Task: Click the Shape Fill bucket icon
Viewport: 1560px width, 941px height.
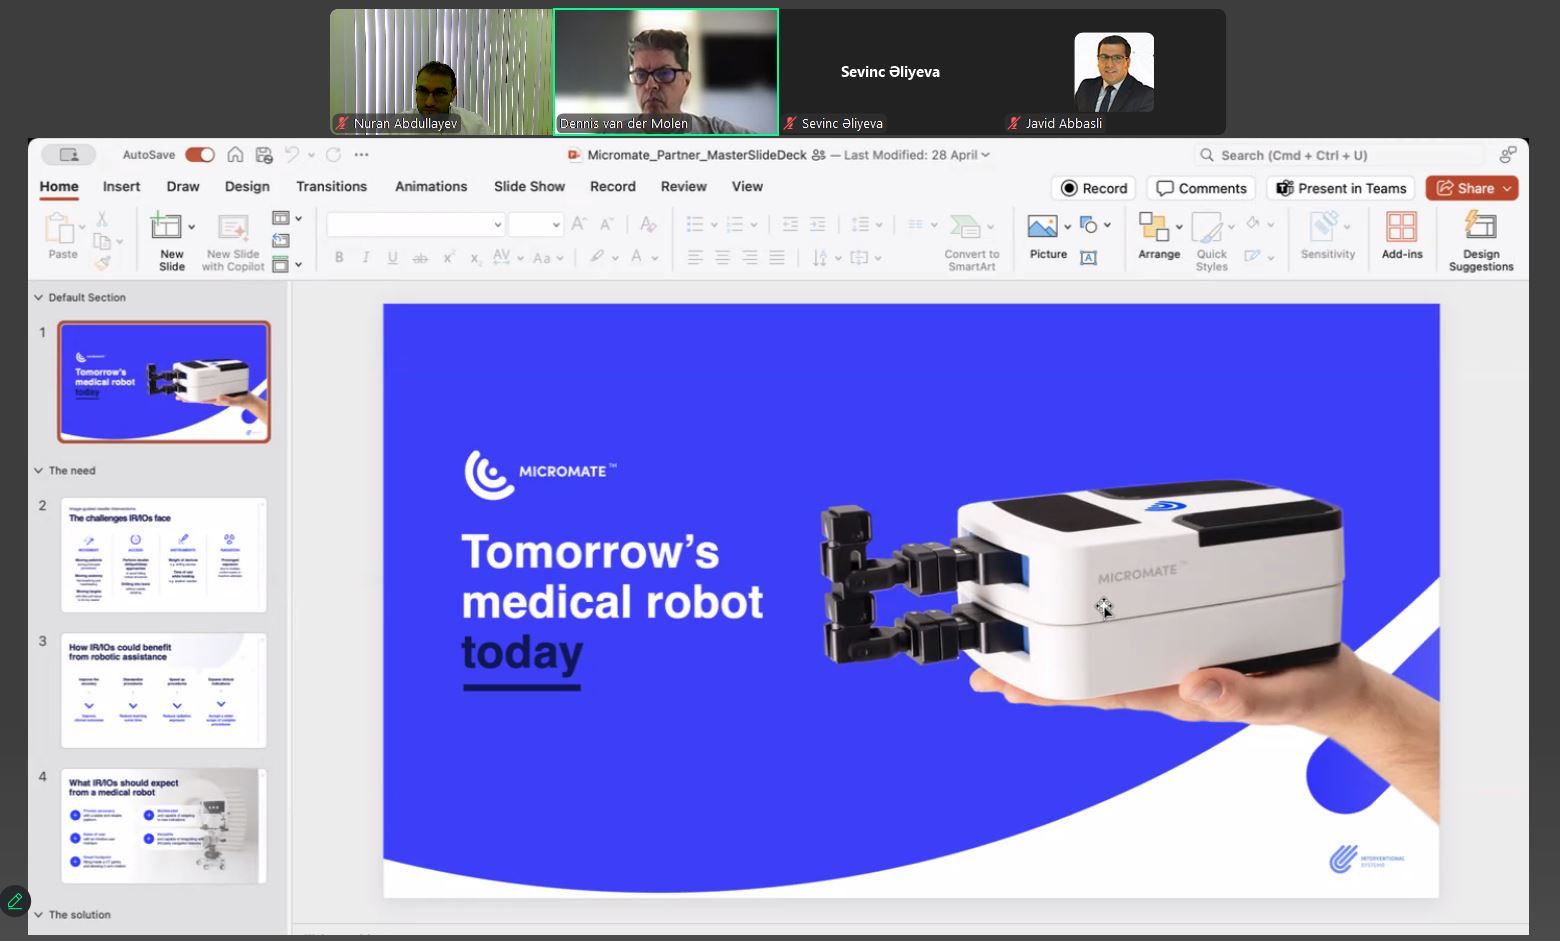Action: click(x=1253, y=225)
